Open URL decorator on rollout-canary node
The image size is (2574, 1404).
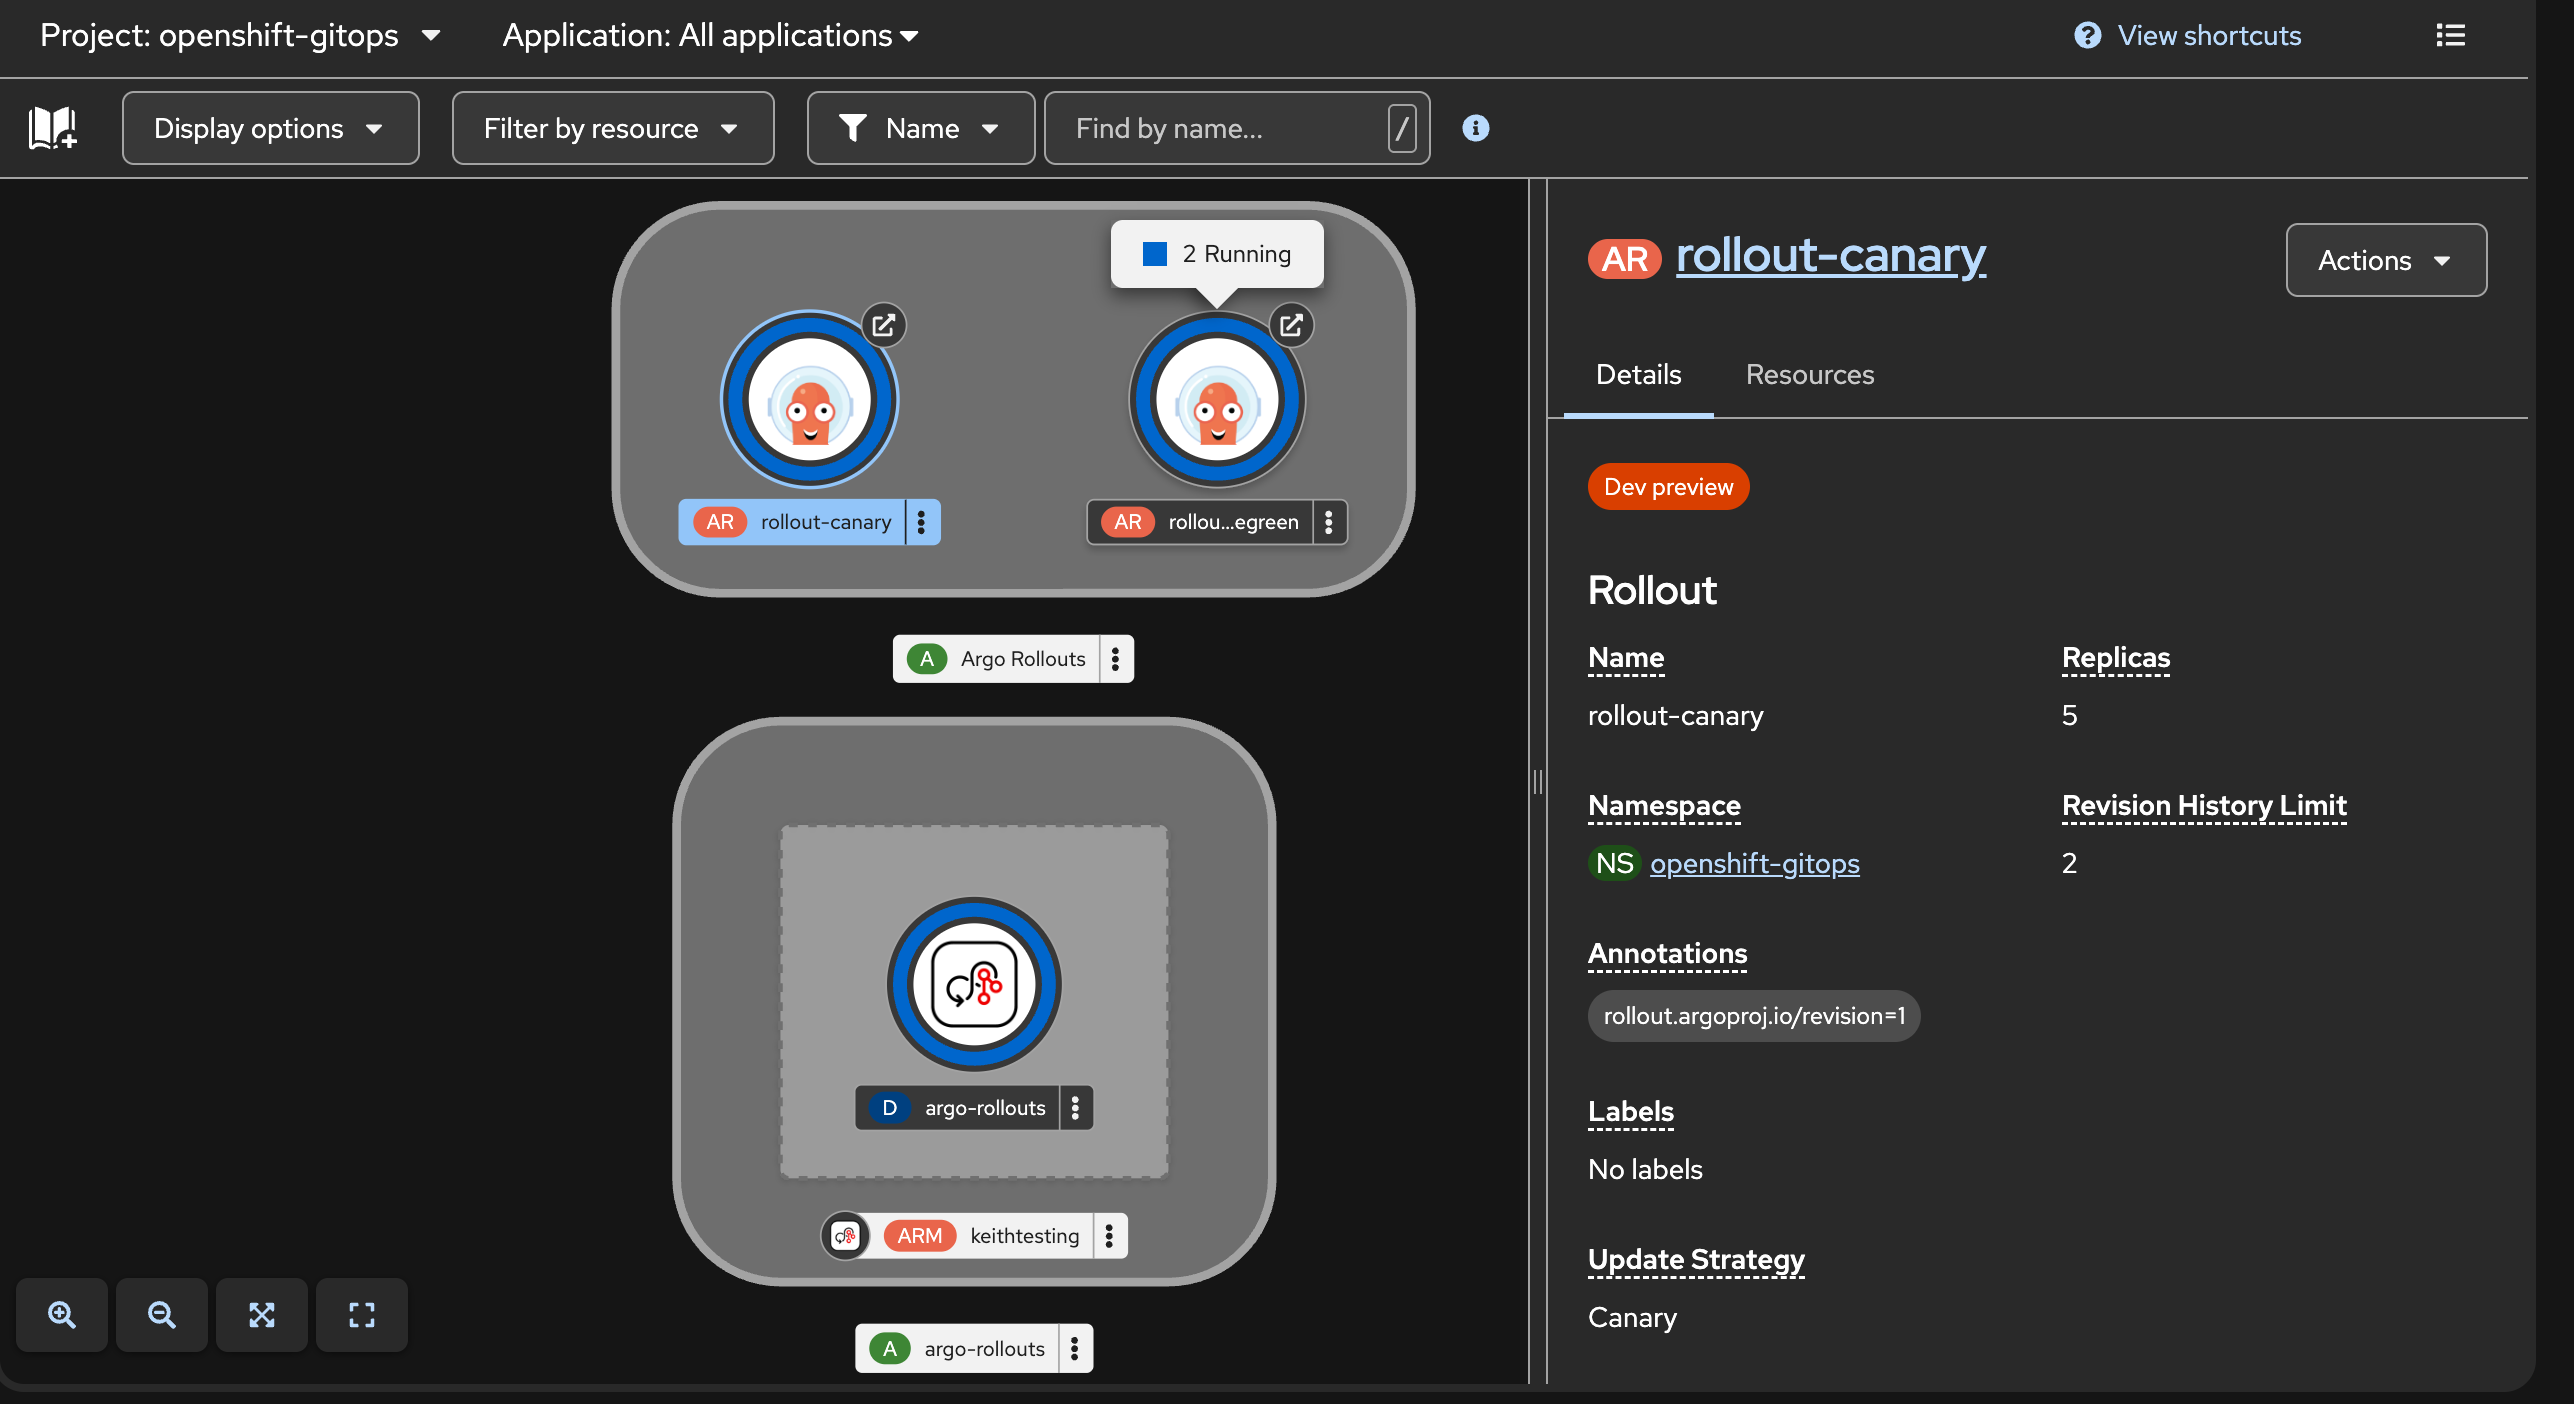pyautogui.click(x=884, y=325)
